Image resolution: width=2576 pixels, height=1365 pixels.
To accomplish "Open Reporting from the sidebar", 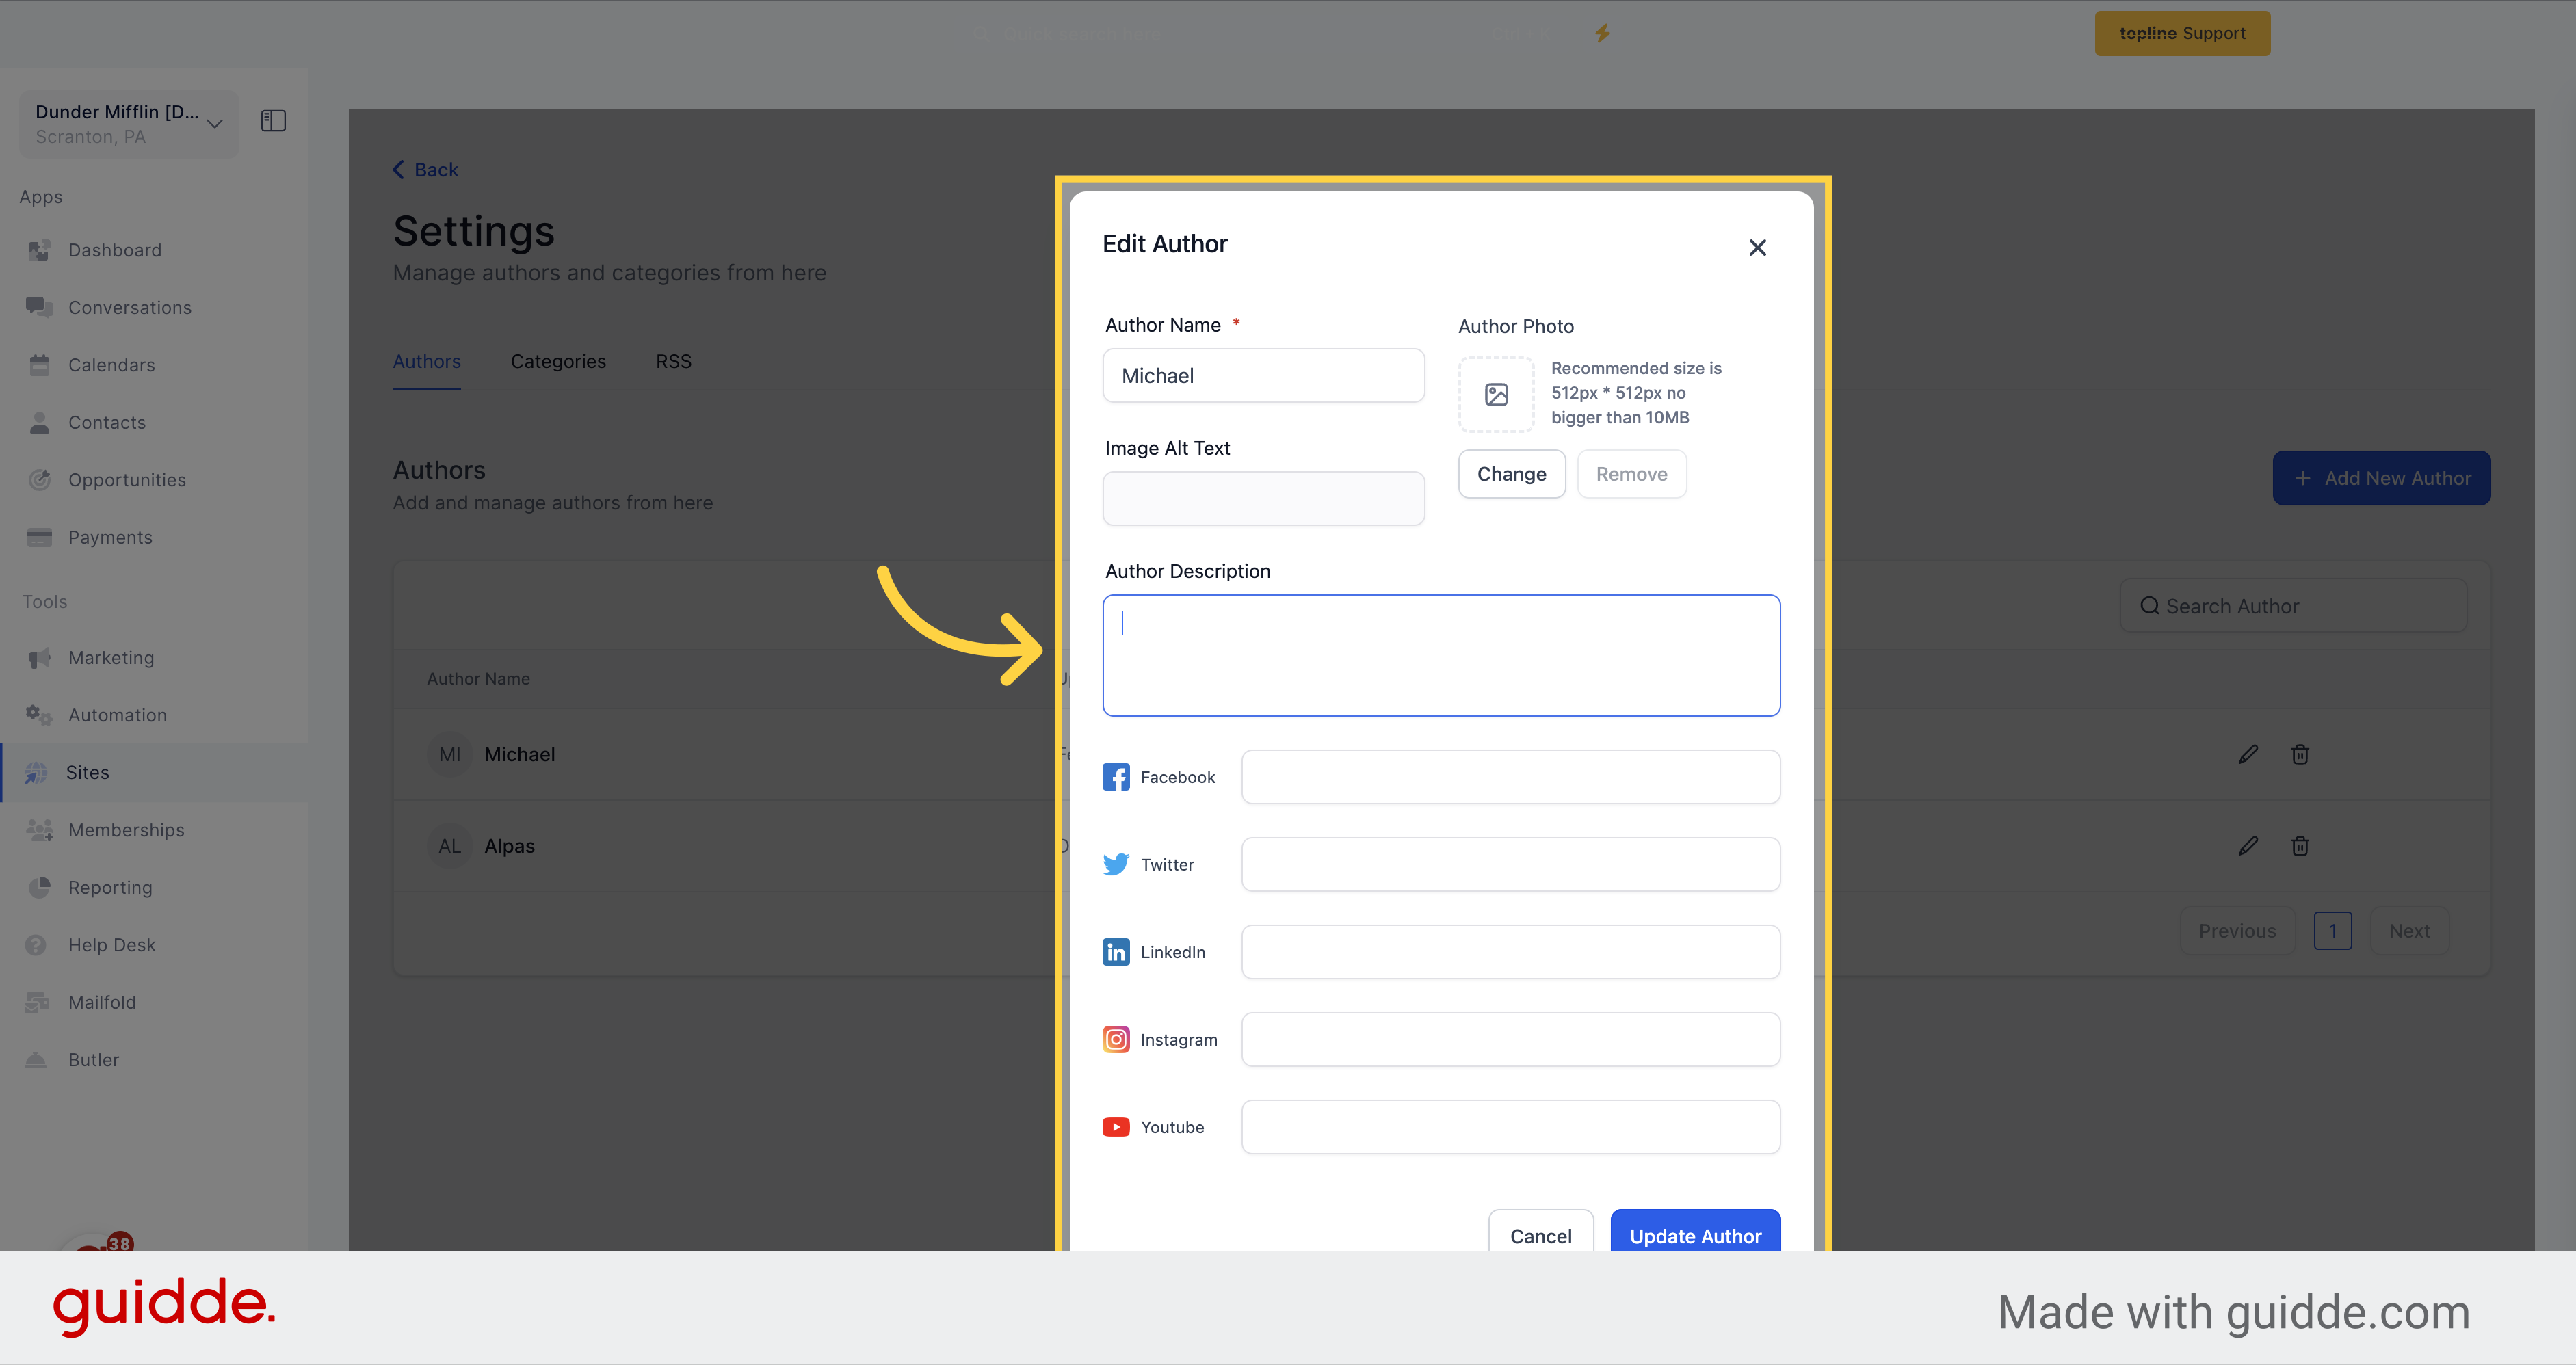I will pos(154,887).
